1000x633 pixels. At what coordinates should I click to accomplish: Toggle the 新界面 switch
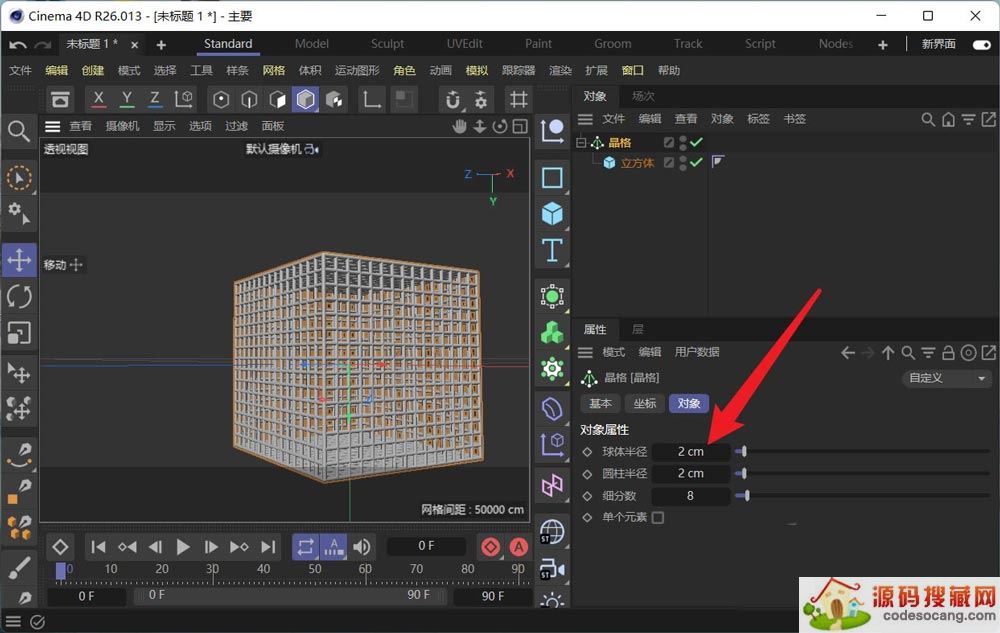(981, 44)
